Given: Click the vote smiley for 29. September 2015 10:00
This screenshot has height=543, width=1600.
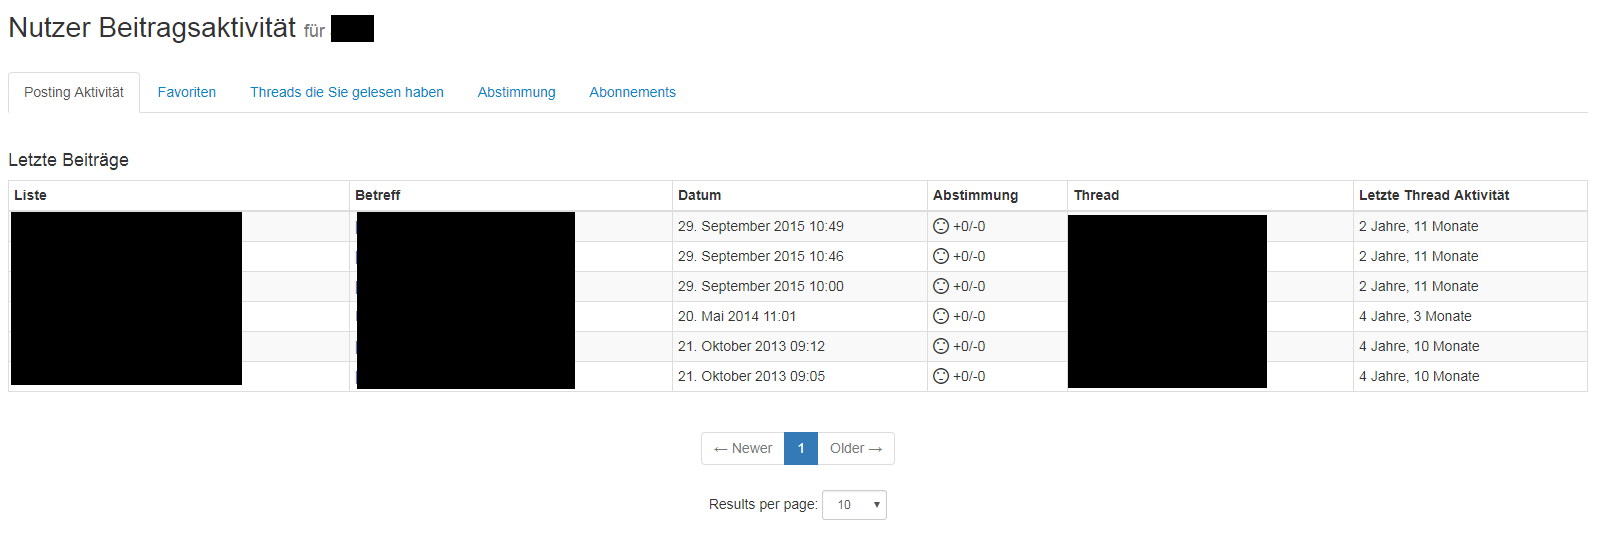Looking at the screenshot, I should pyautogui.click(x=940, y=286).
